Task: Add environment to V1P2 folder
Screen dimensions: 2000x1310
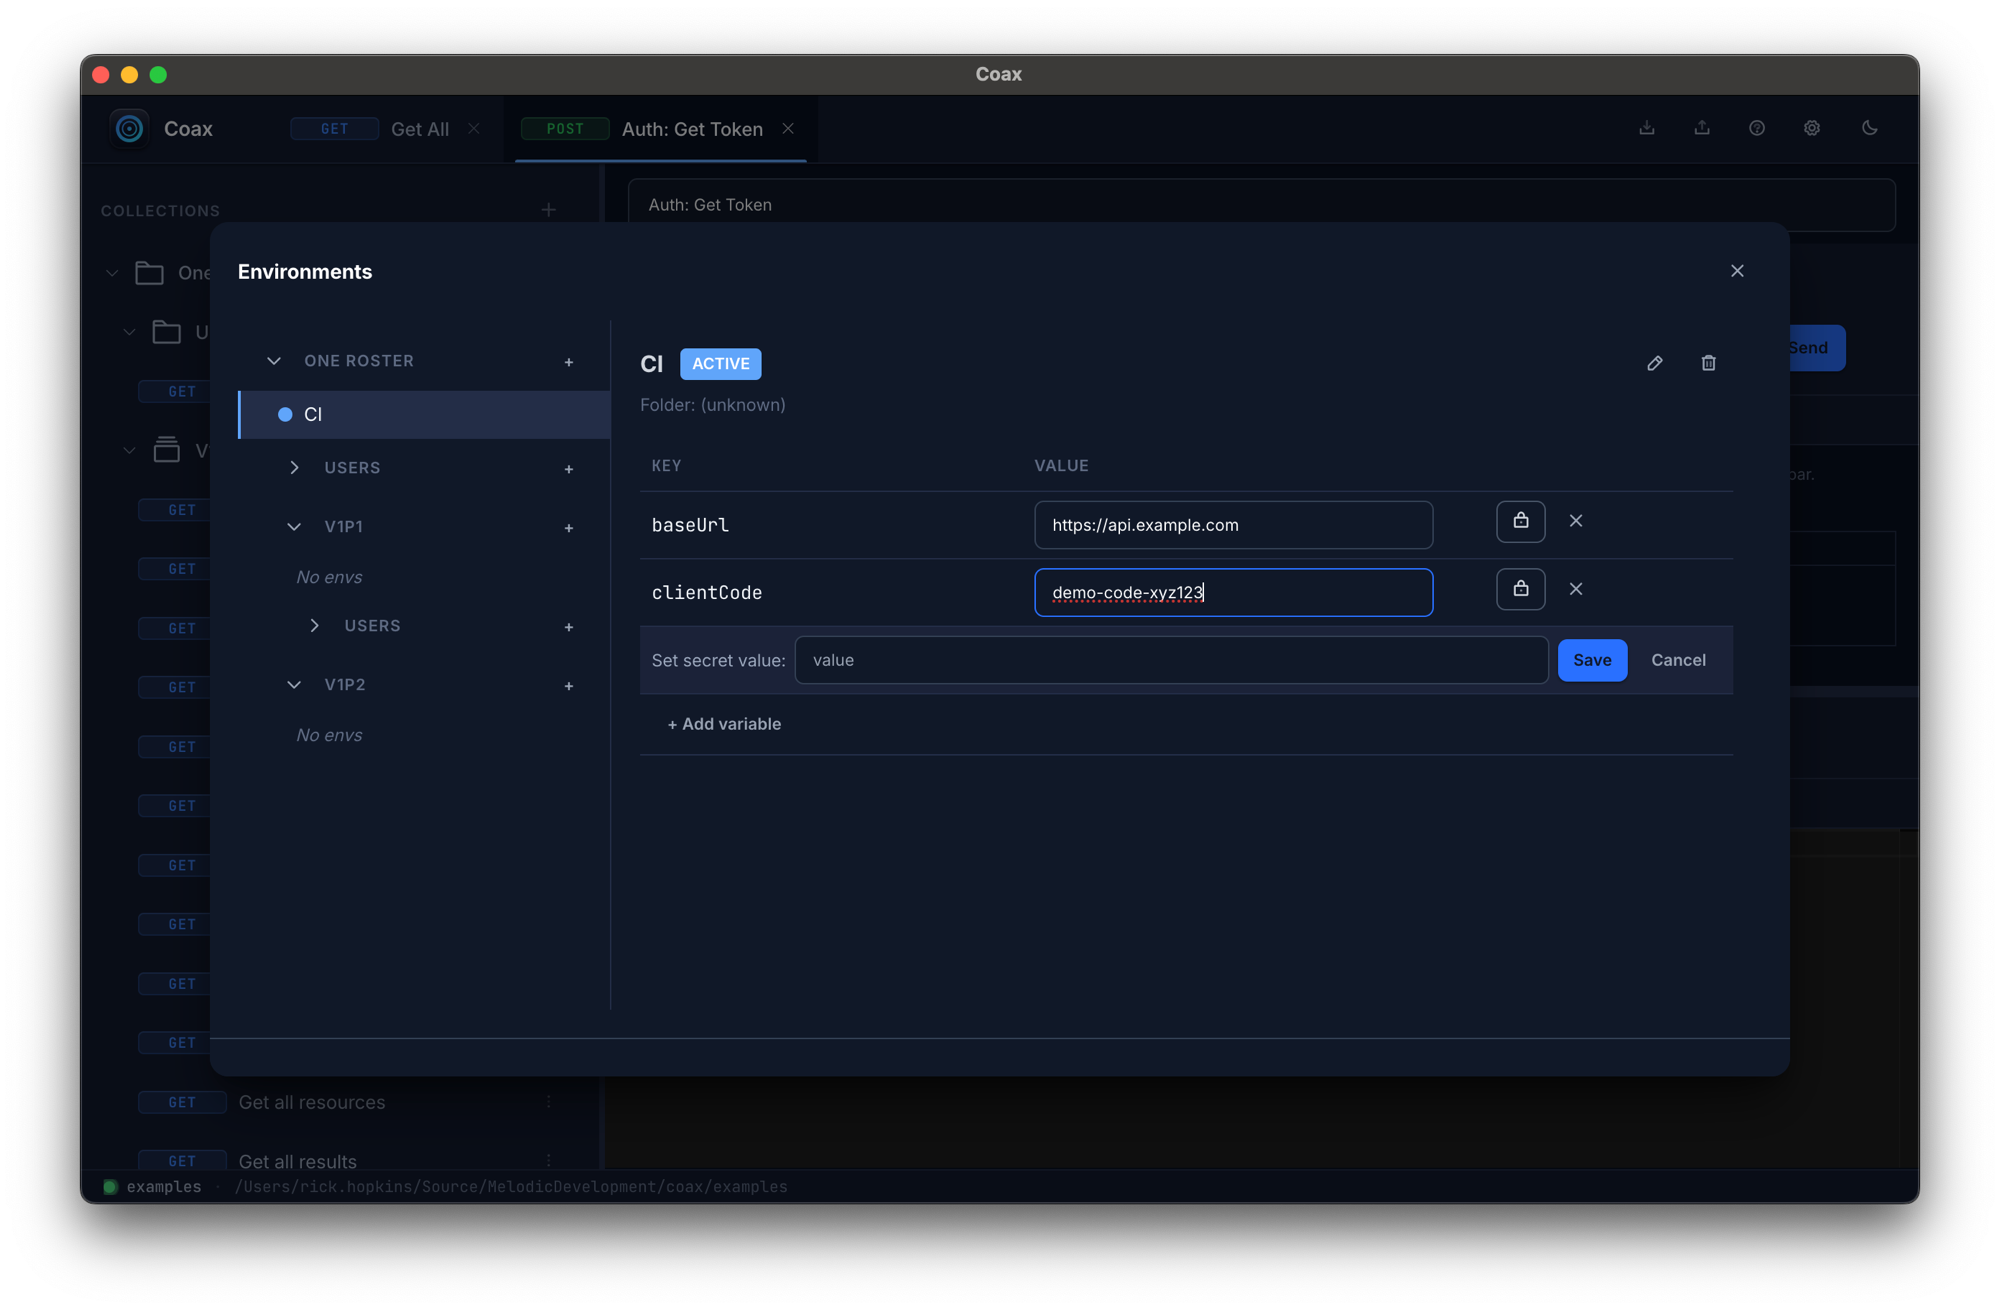Action: click(x=569, y=686)
